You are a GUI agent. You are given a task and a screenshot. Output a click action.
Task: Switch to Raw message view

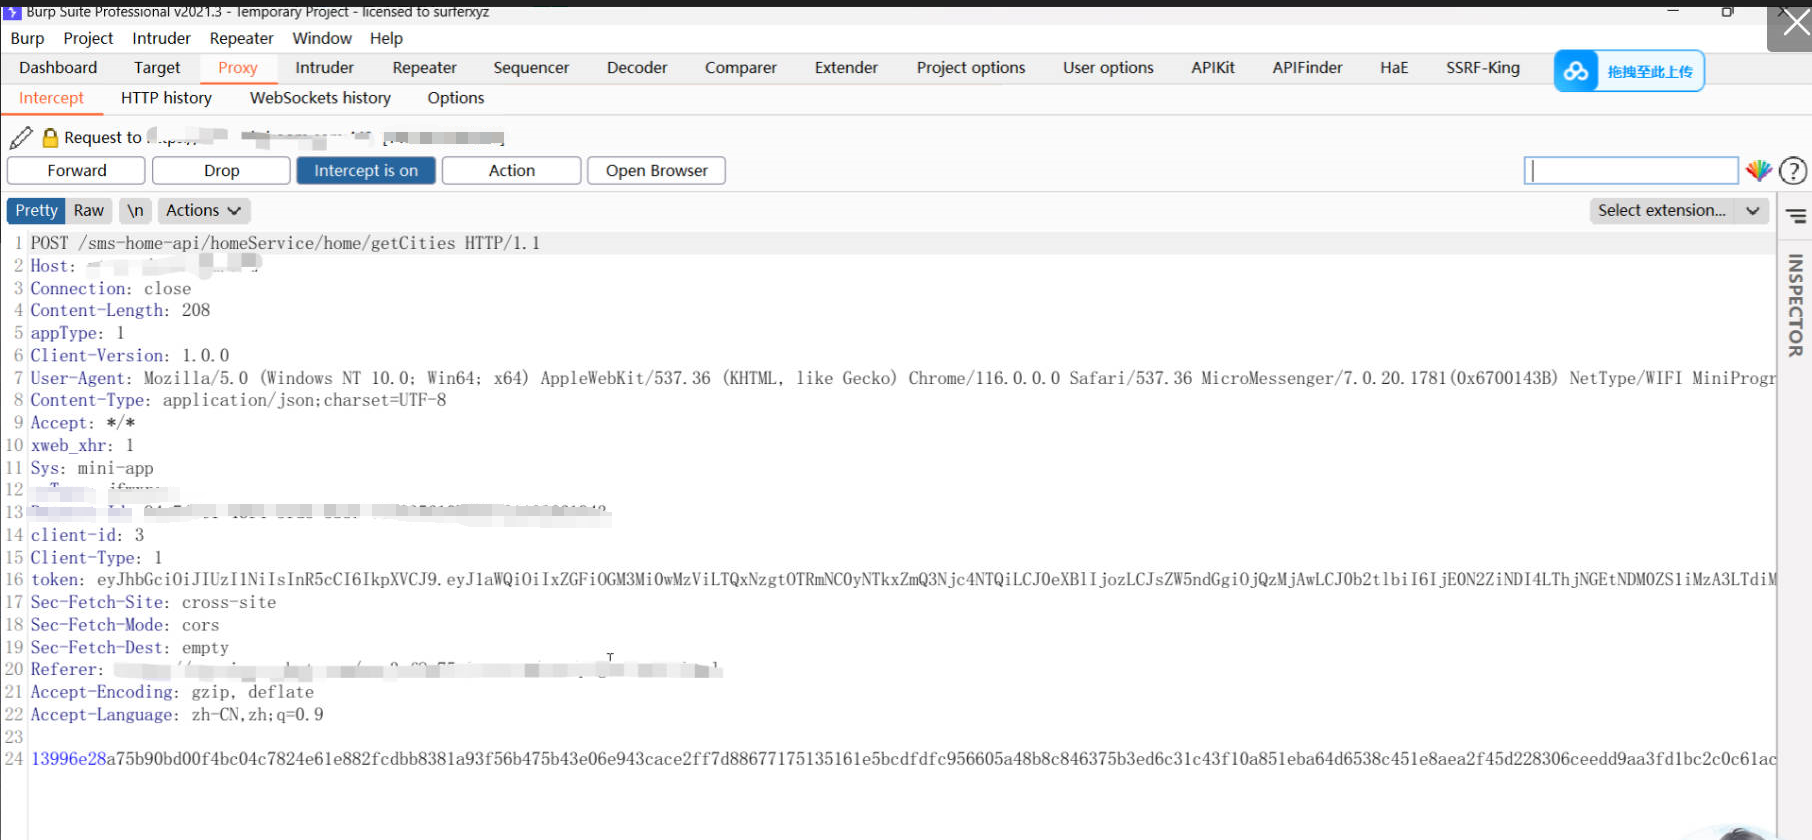click(x=88, y=211)
